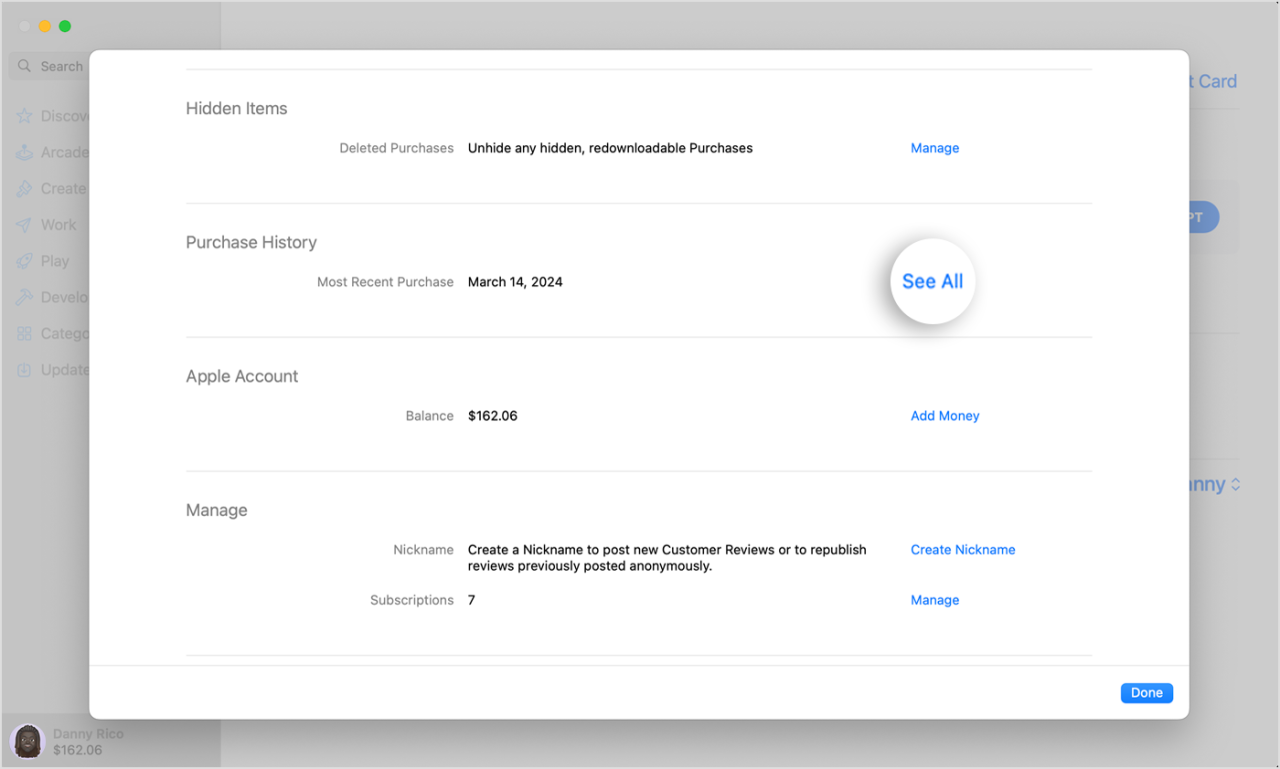
Task: Open the Gift Card link at top right
Action: (x=1211, y=81)
